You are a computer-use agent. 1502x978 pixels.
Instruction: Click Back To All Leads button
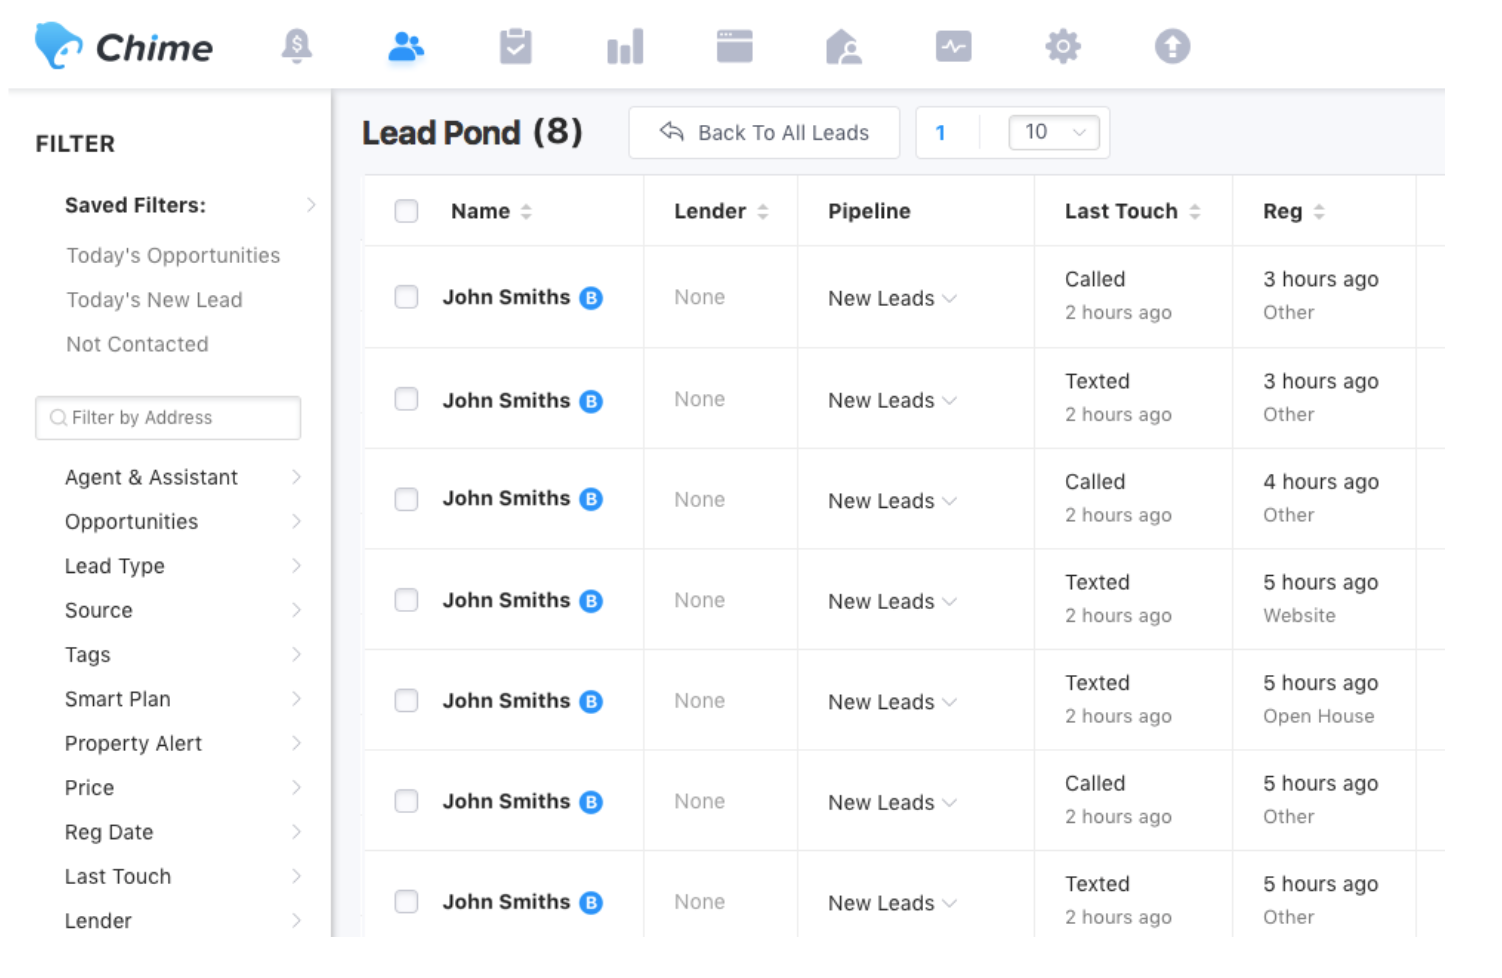[764, 132]
